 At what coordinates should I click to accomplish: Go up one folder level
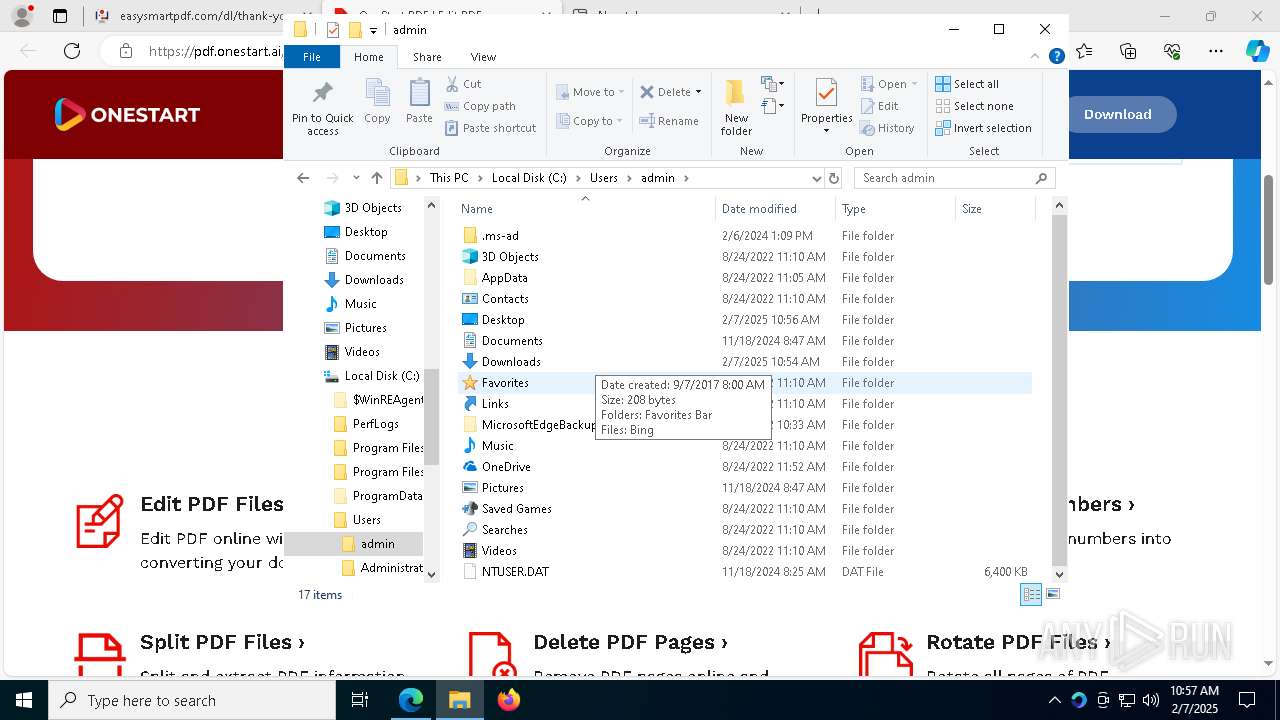[376, 178]
